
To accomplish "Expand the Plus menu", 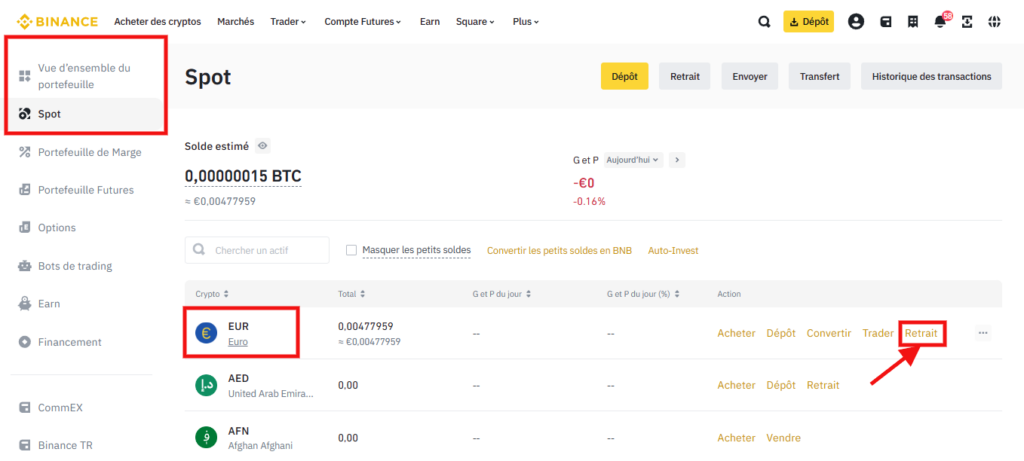I will point(526,22).
